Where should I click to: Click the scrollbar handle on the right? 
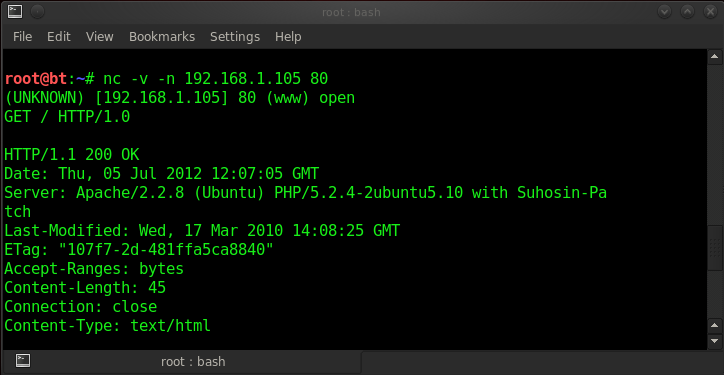point(715,248)
